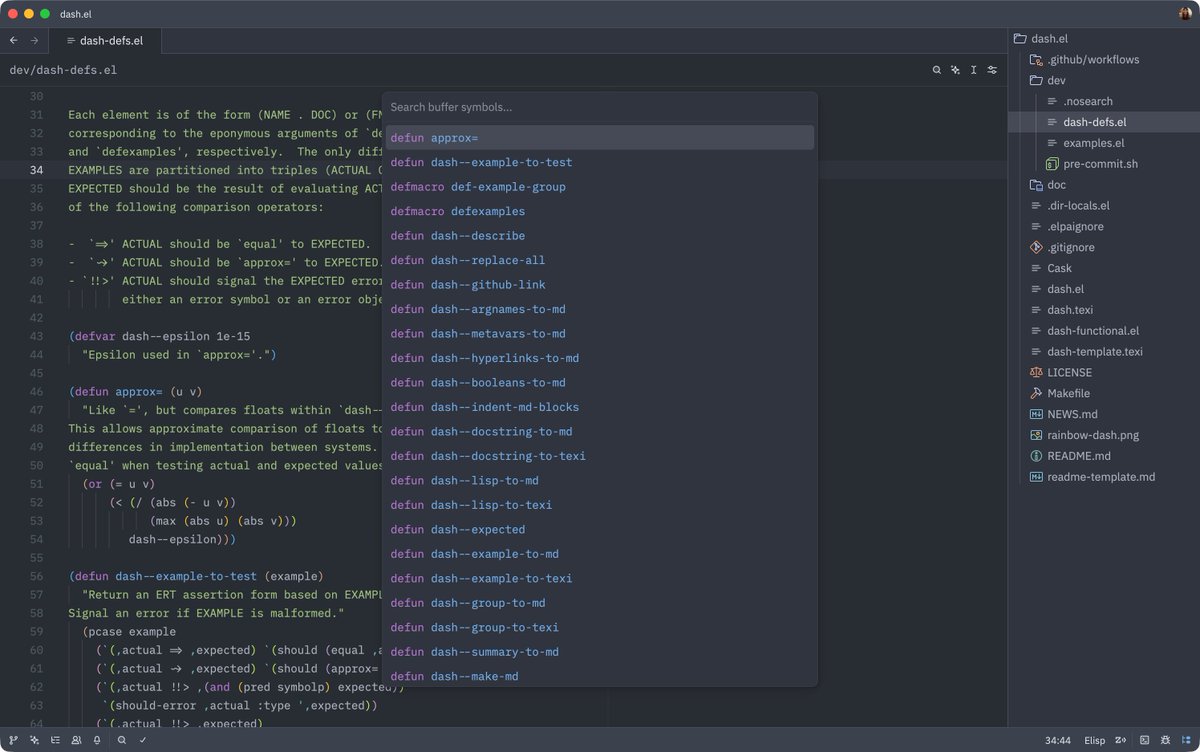The height and width of the screenshot is (752, 1200).
Task: Show diagnostics checkmark in status bar
Action: pyautogui.click(x=143, y=740)
